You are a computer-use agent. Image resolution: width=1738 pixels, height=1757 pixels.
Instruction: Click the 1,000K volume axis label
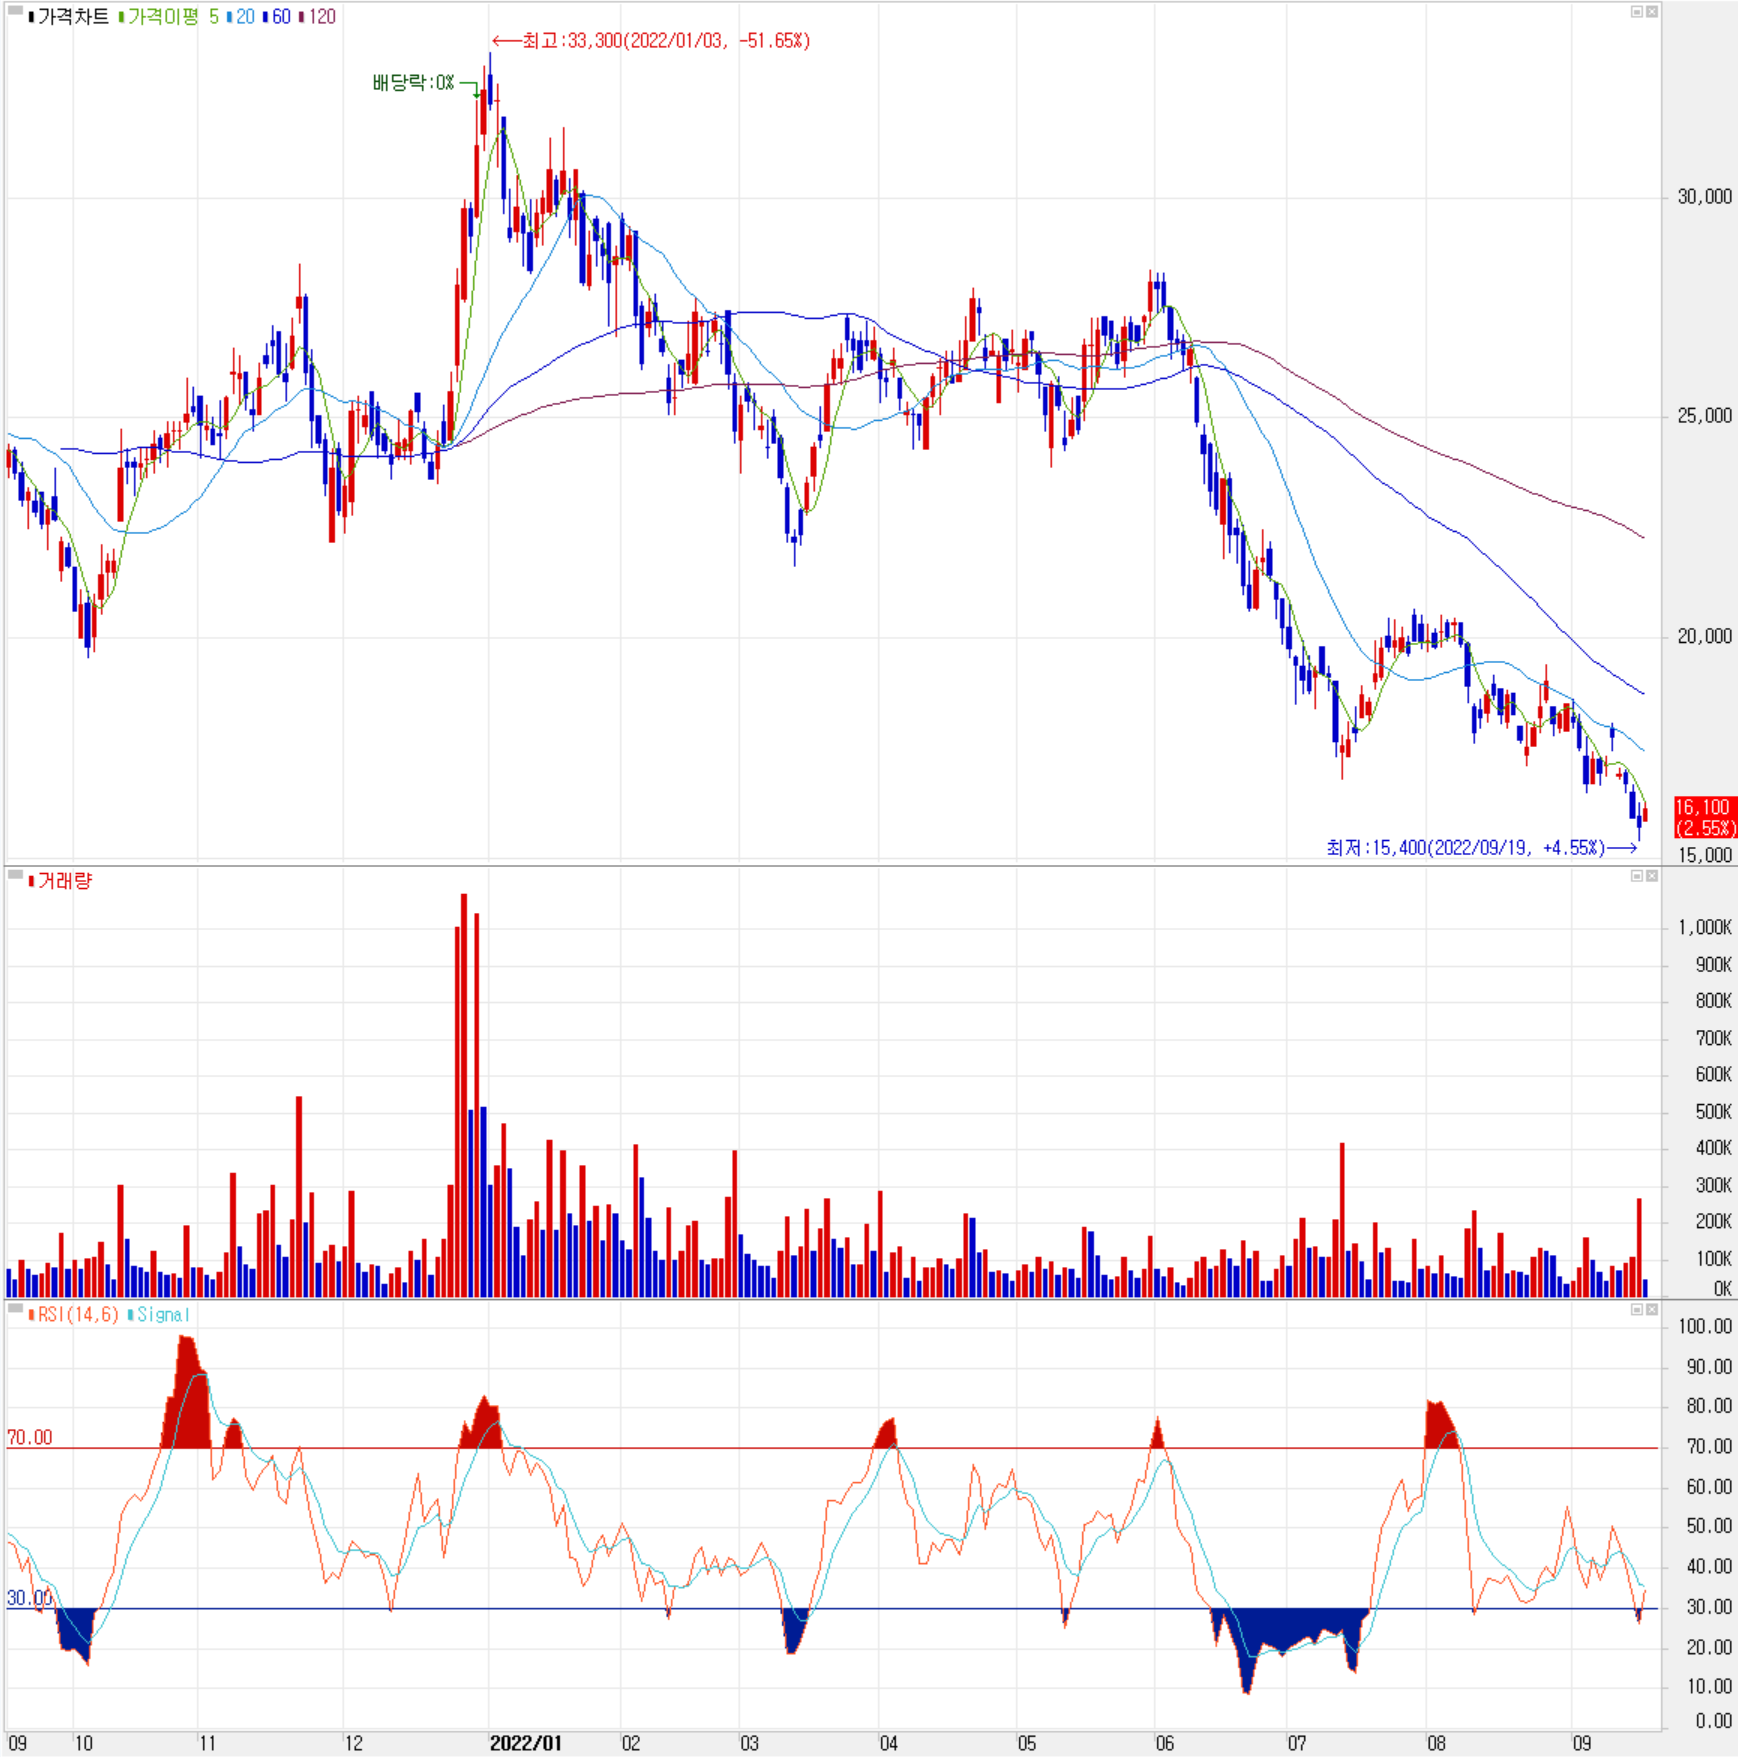point(1705,927)
